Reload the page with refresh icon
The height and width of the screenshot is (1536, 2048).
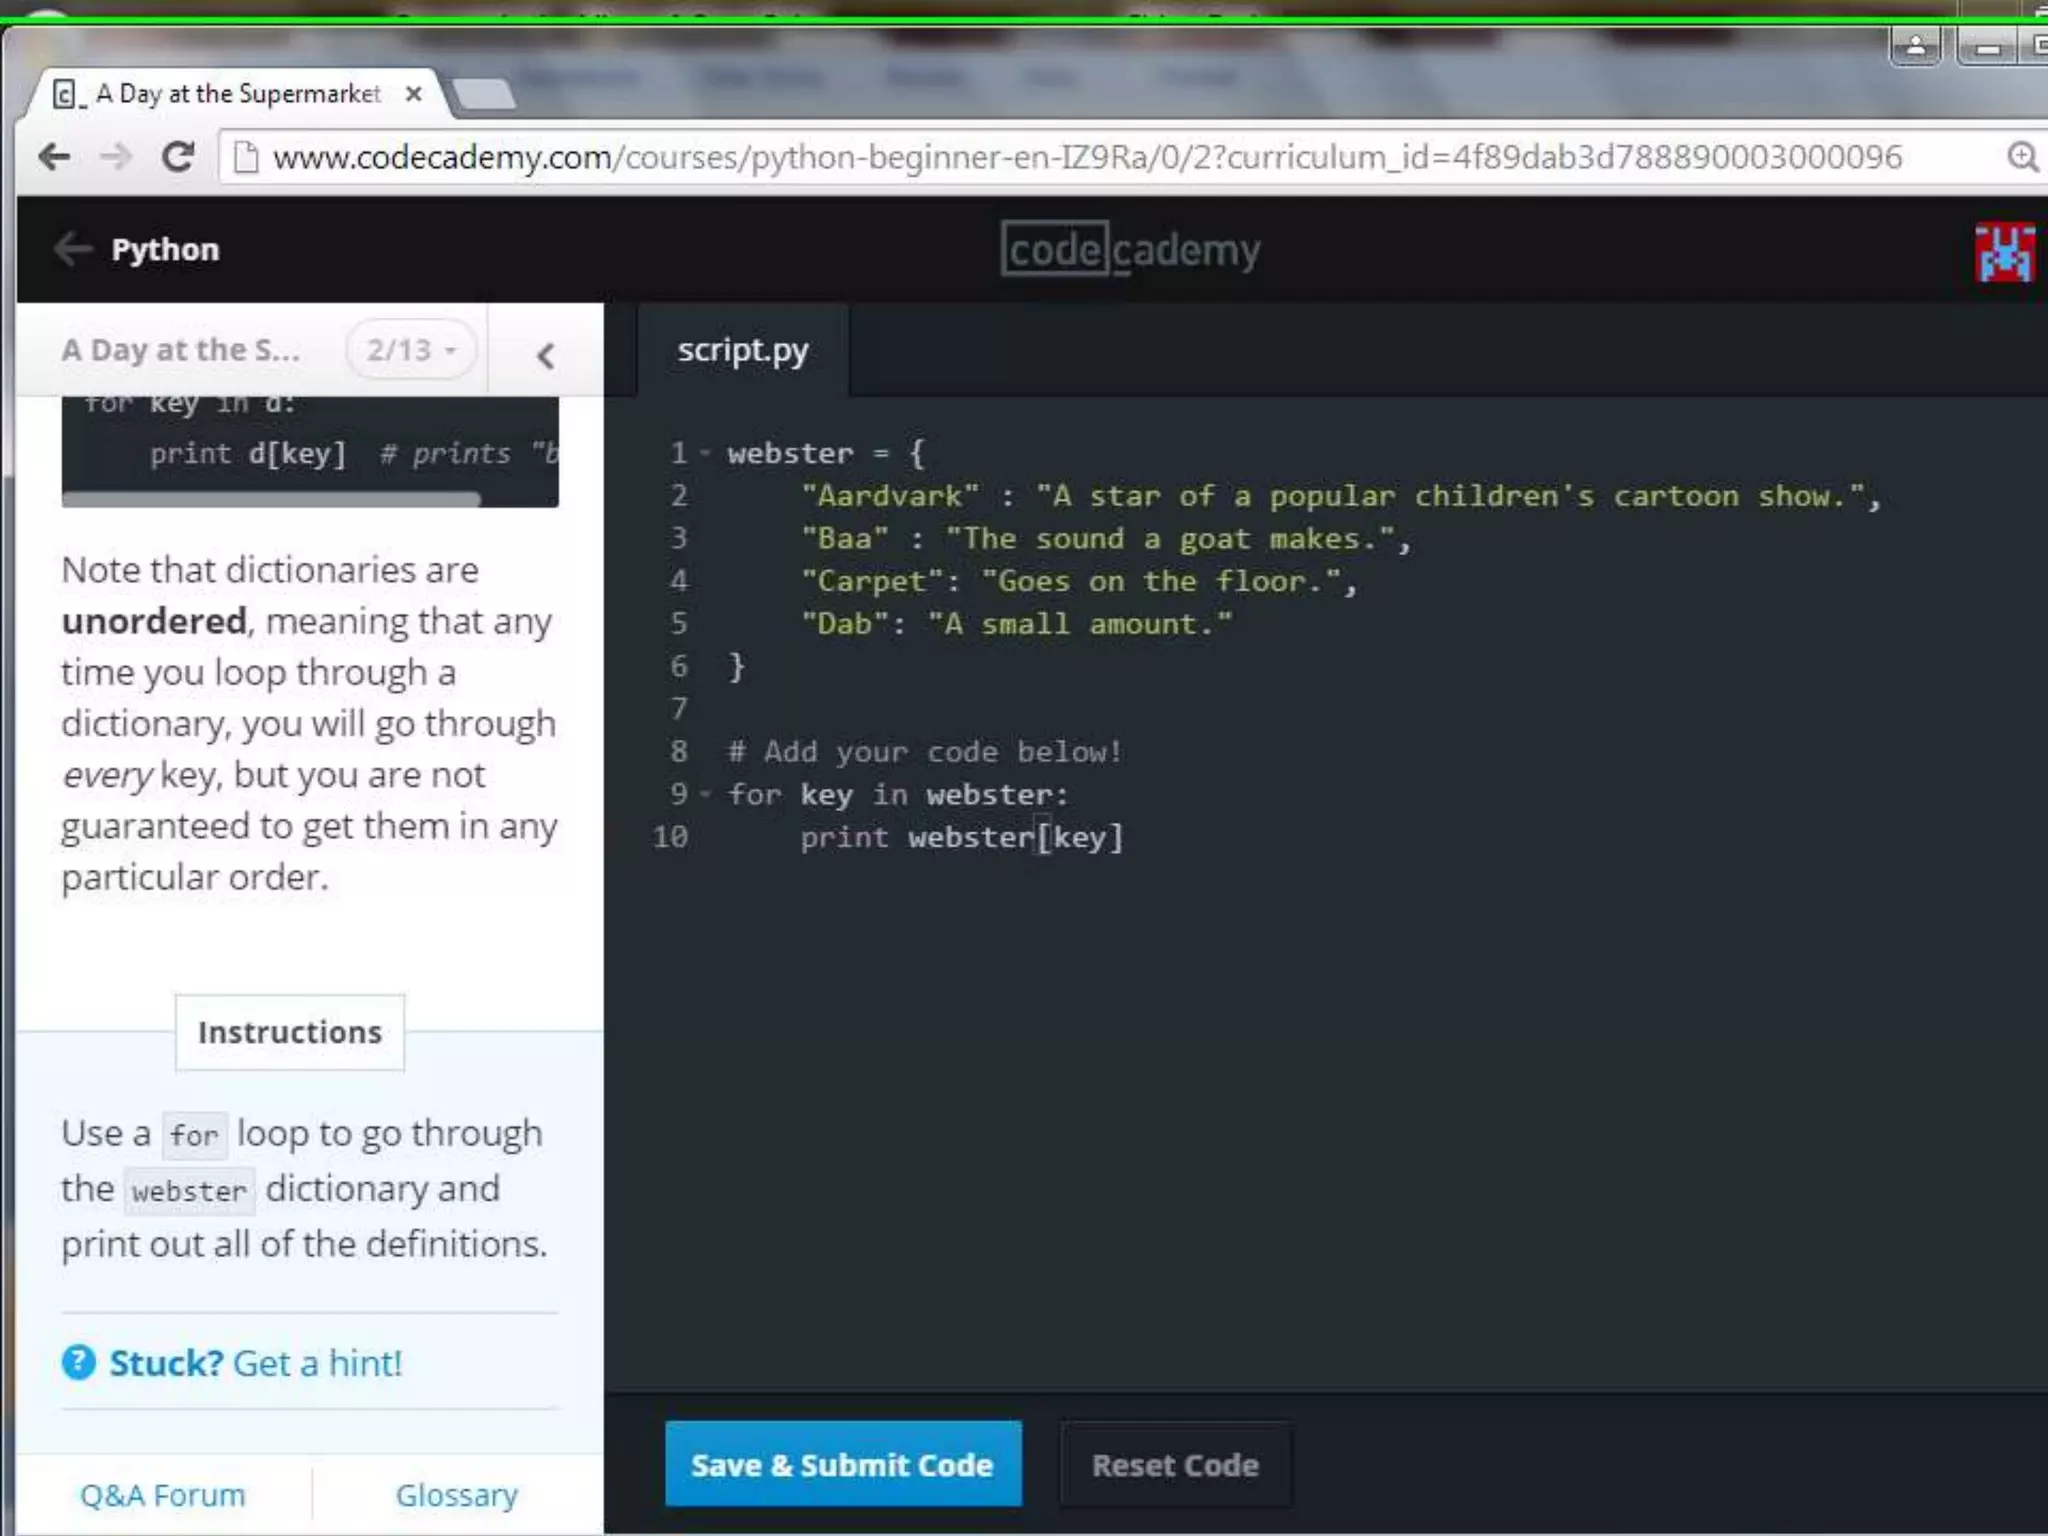tap(178, 157)
